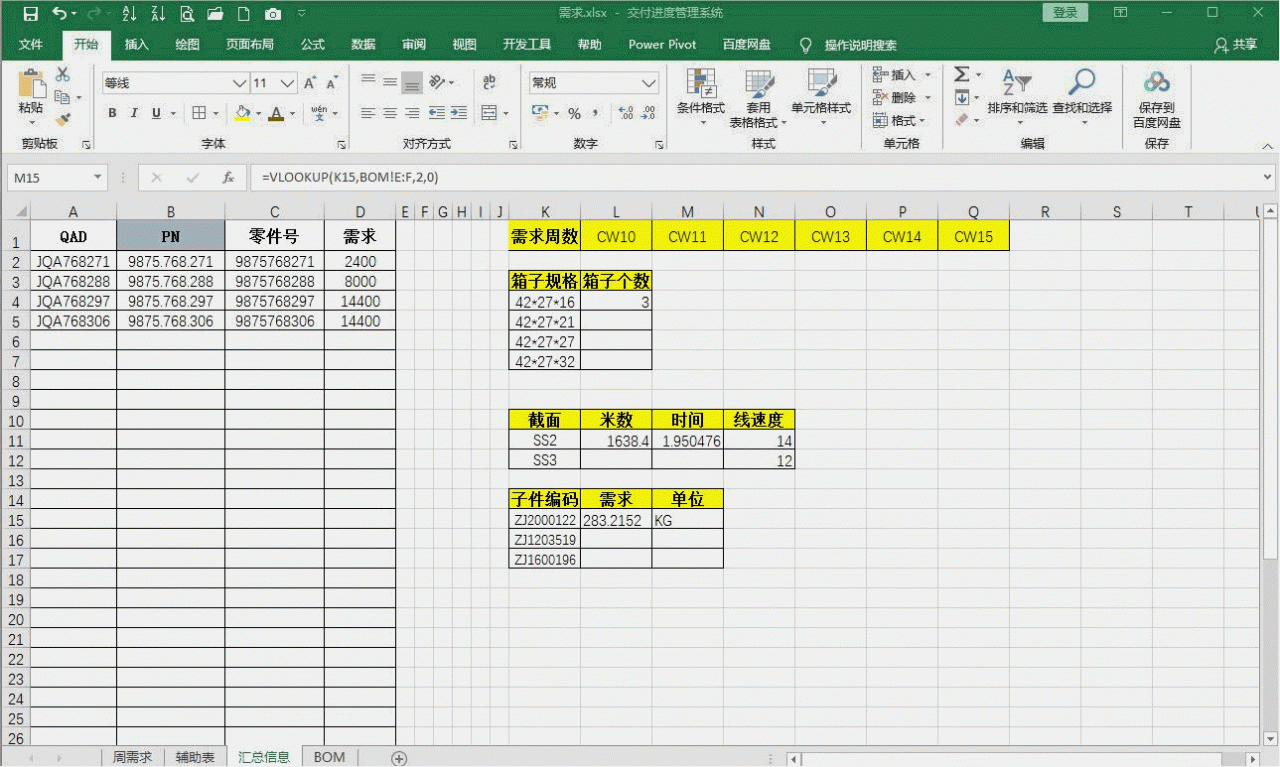Click the wrap text (ab) icon

click(x=489, y=82)
